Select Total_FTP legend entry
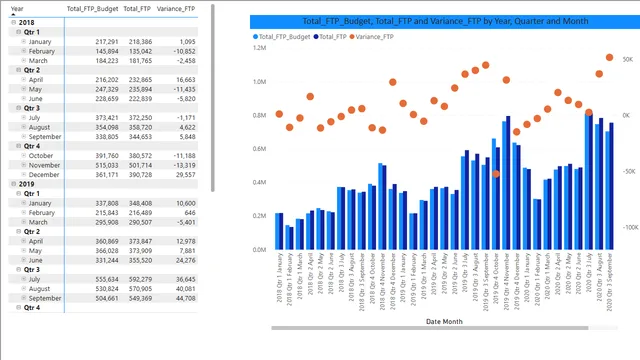This screenshot has width=640, height=360. pos(330,37)
